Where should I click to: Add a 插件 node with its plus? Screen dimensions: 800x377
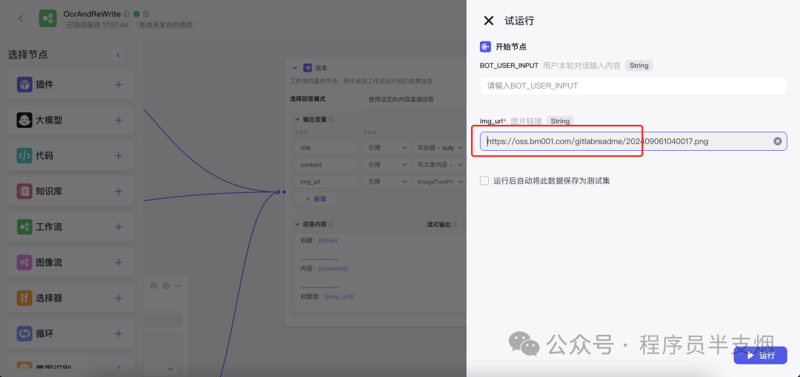point(118,85)
